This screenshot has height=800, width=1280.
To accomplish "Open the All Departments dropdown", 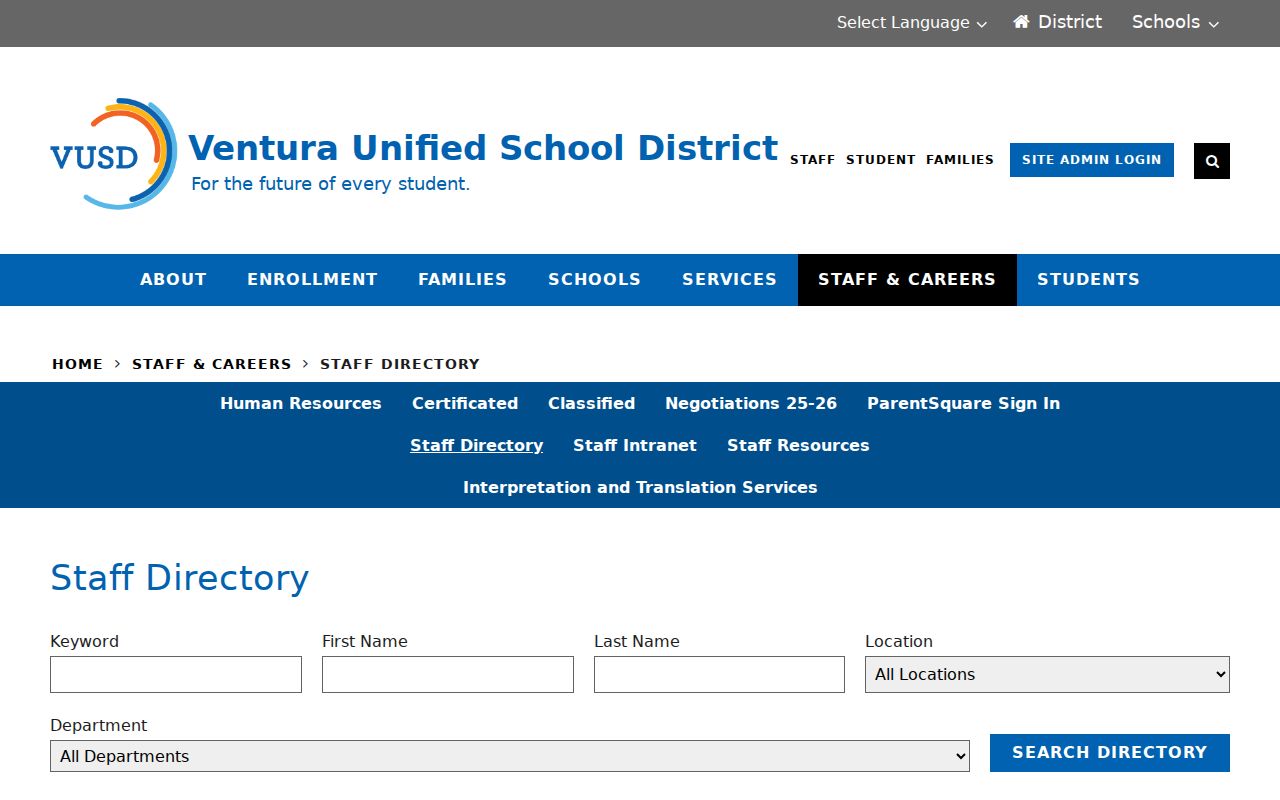I will coord(510,756).
